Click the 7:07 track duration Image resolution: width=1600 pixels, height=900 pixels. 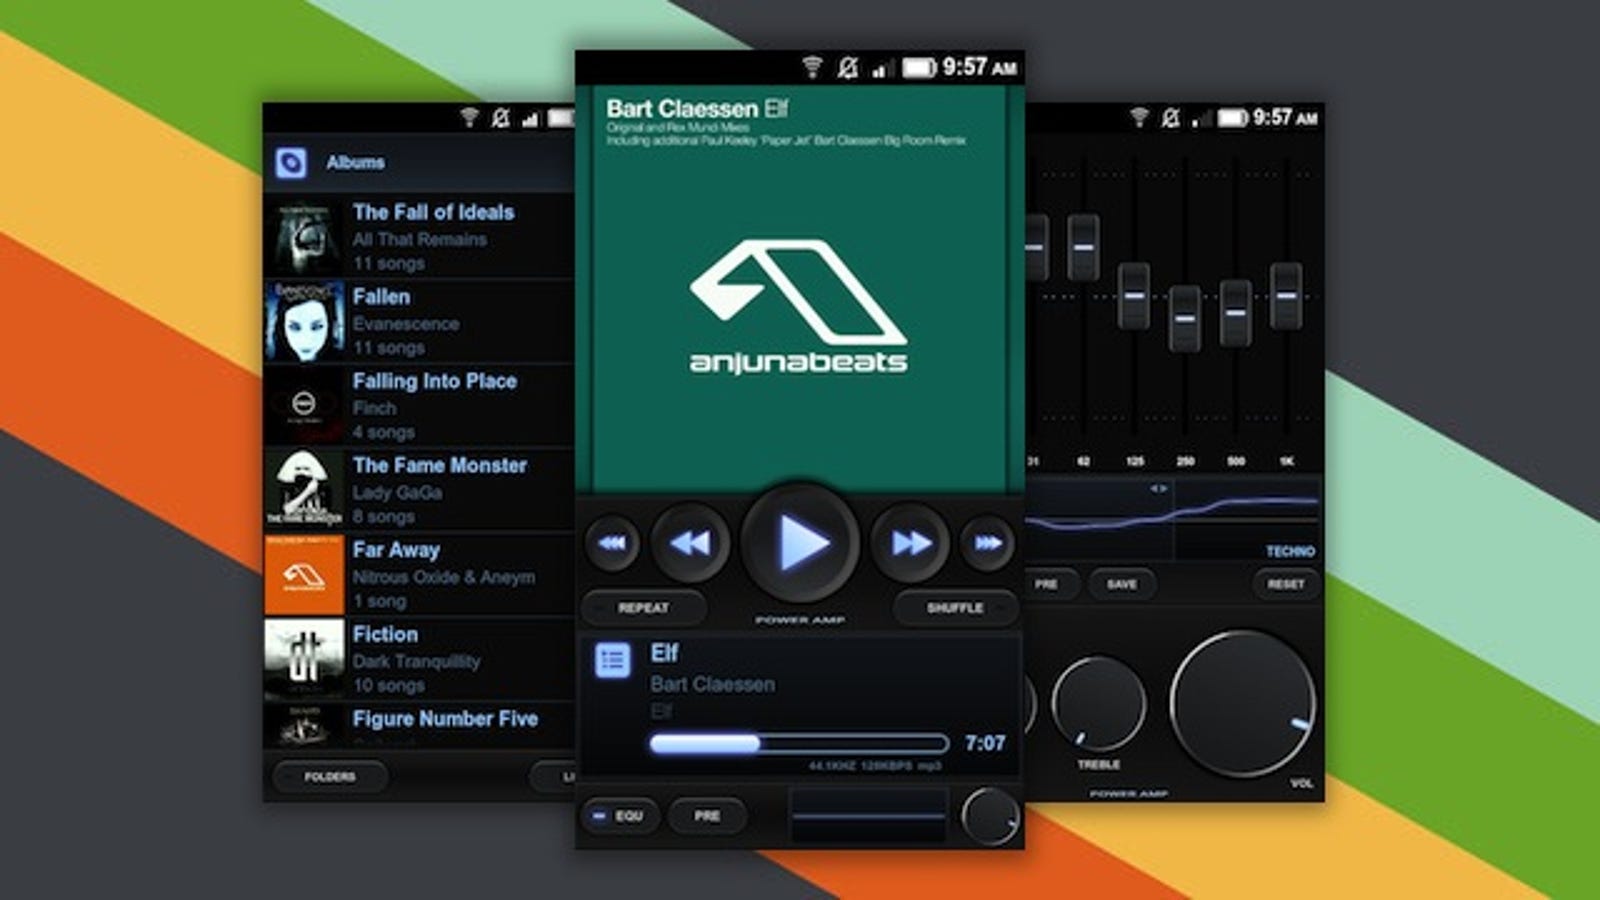tap(985, 743)
